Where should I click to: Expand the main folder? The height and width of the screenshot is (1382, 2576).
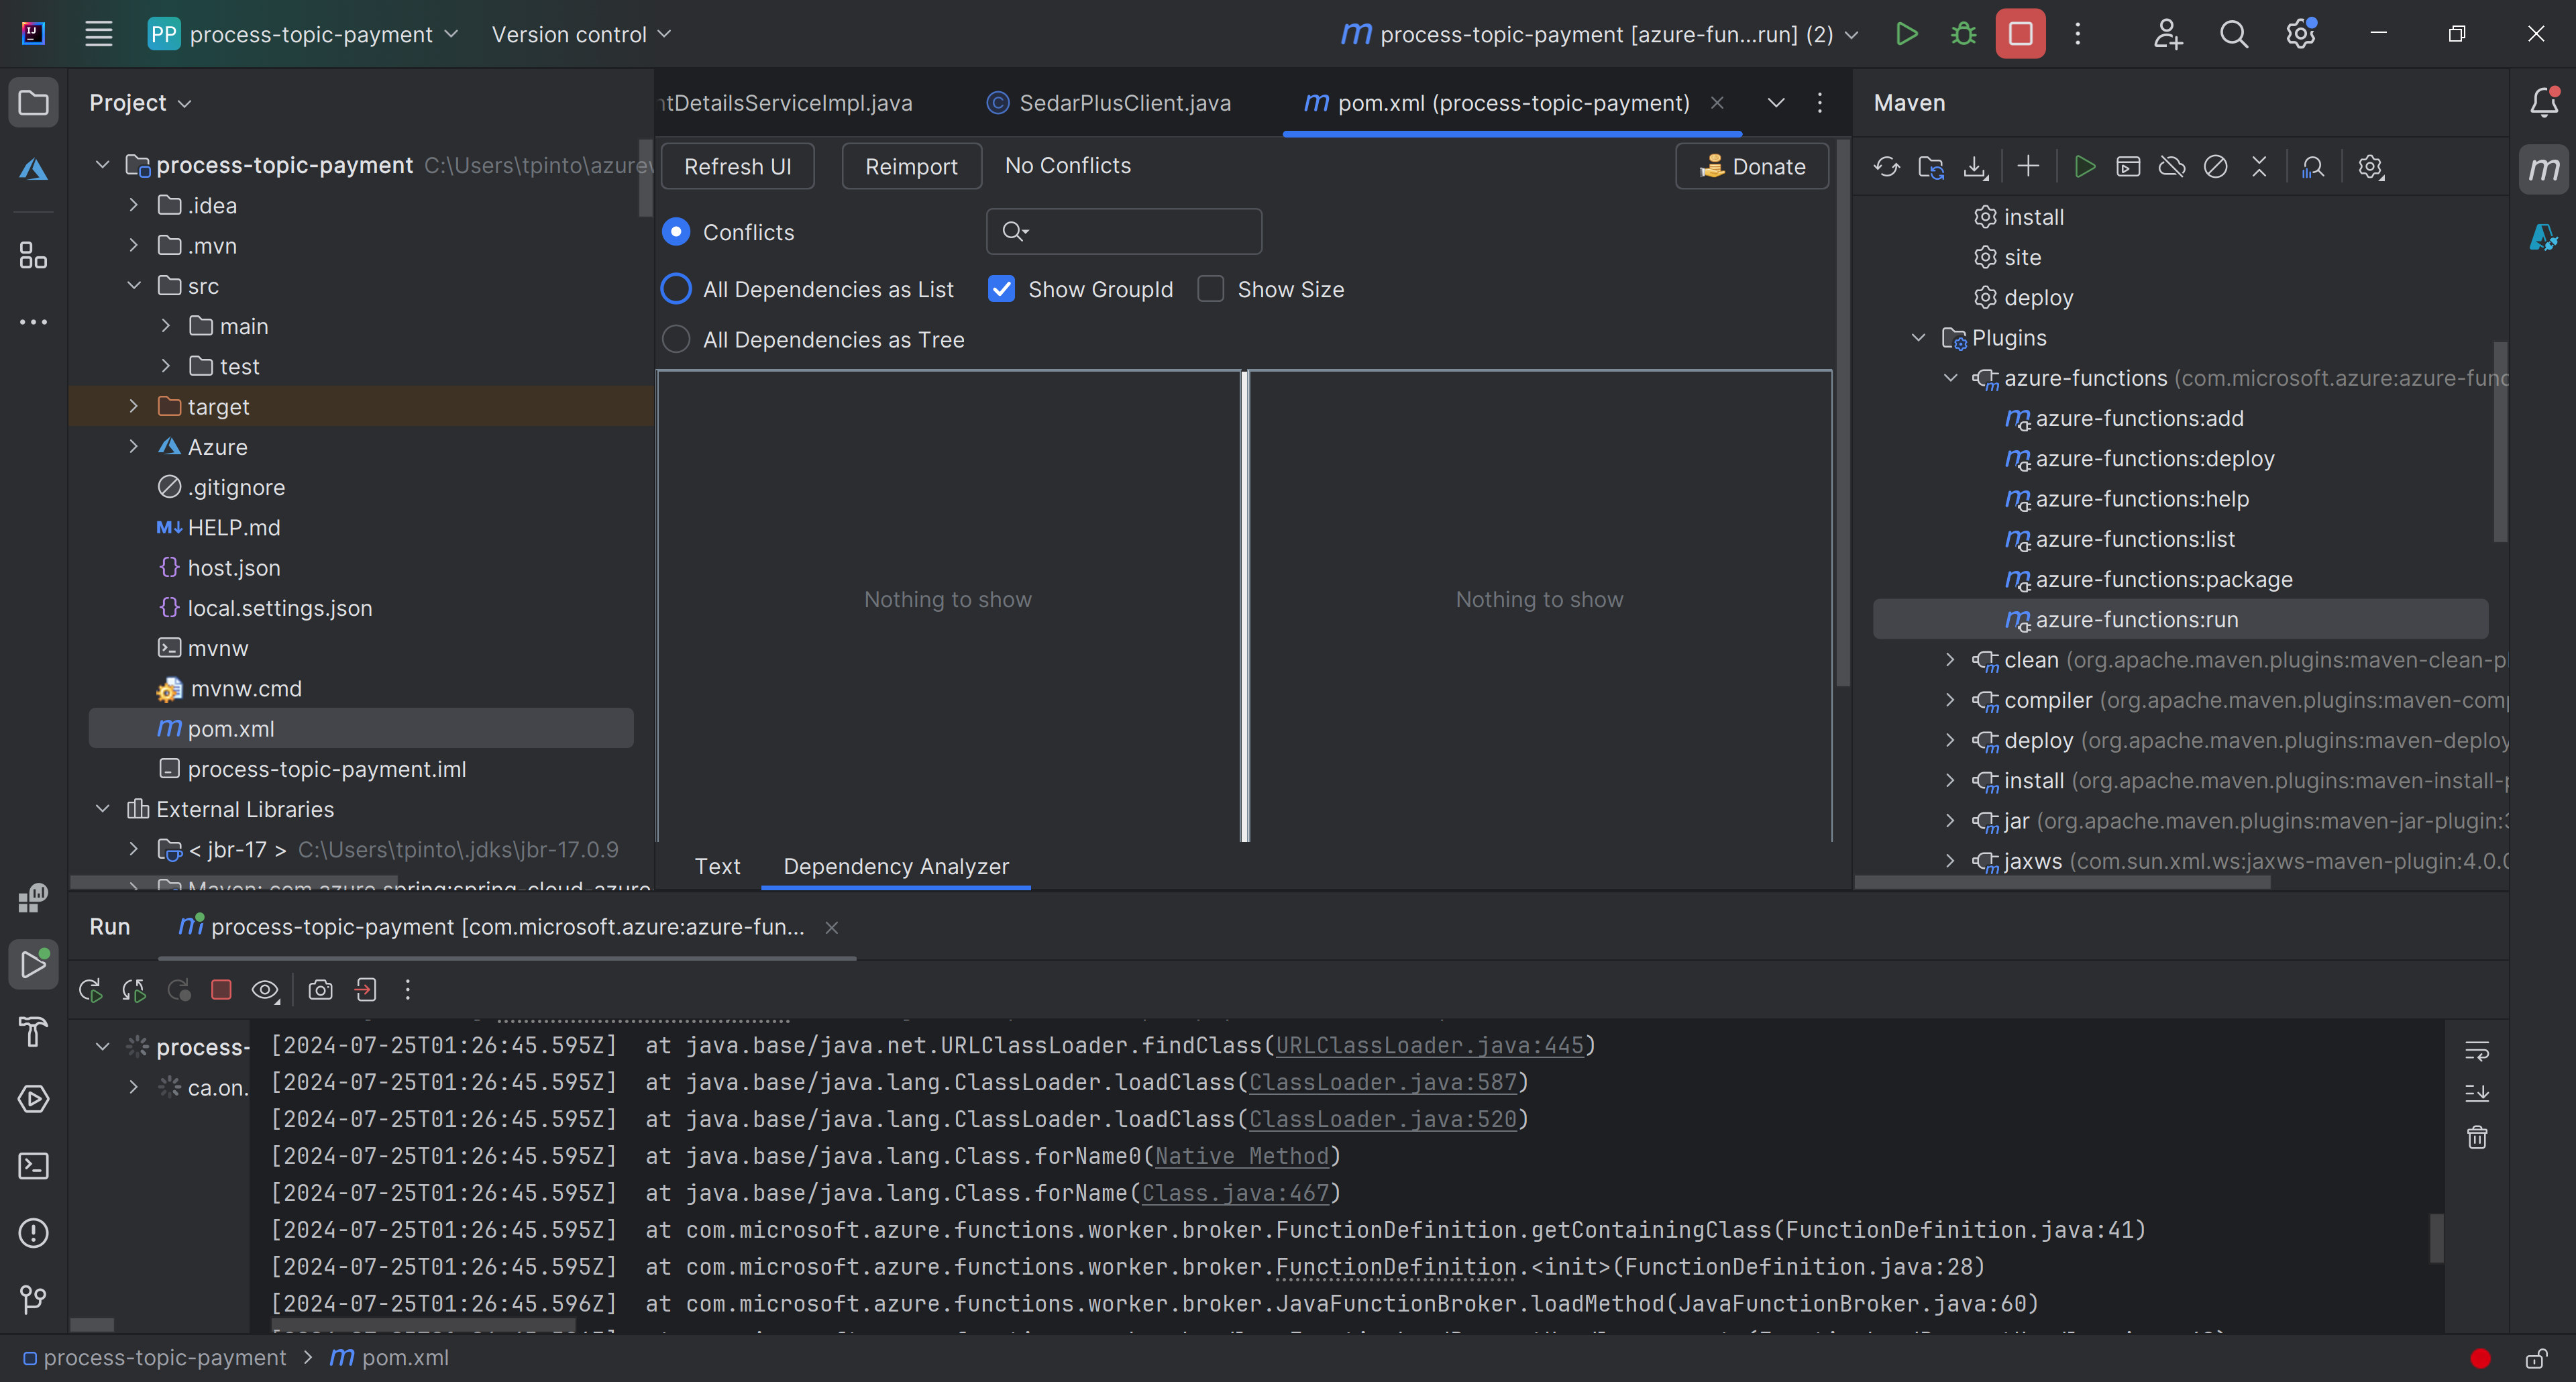click(x=165, y=326)
